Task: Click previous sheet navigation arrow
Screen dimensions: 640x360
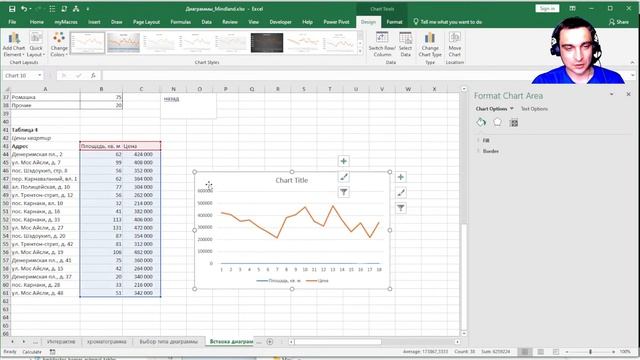Action: (x=12, y=342)
